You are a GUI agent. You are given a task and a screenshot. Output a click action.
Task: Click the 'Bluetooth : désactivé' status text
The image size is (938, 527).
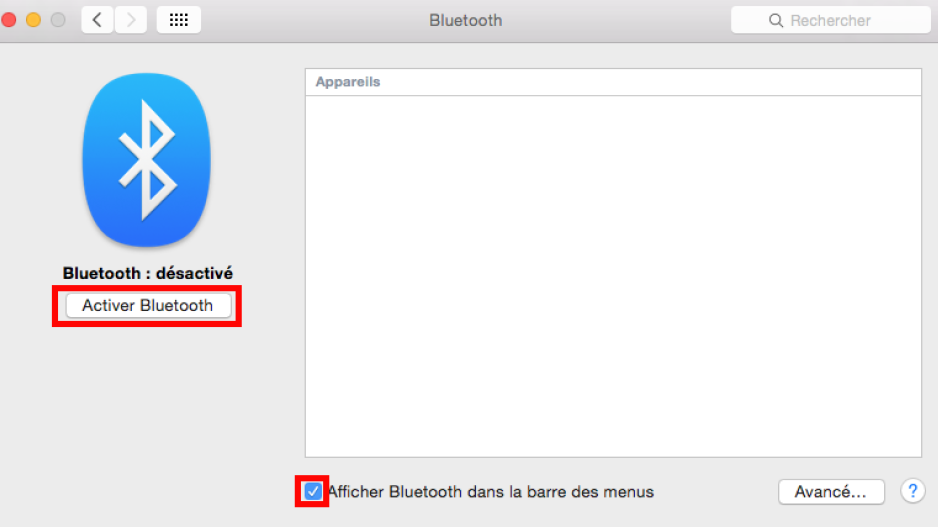(x=148, y=273)
